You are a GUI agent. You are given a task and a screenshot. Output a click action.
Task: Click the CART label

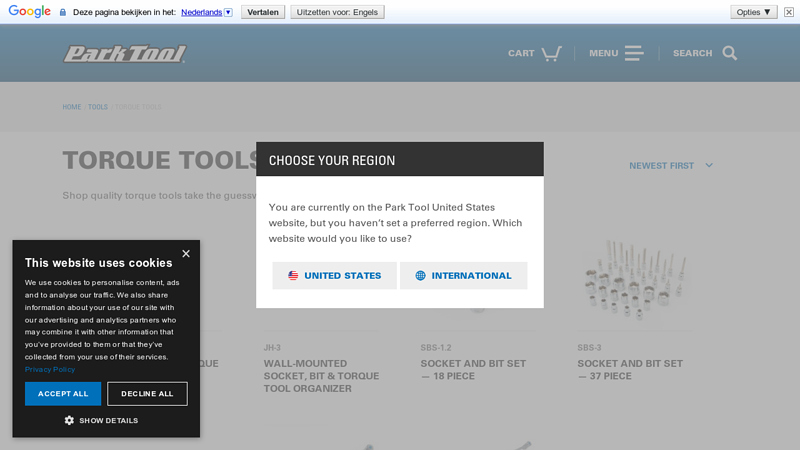point(521,53)
